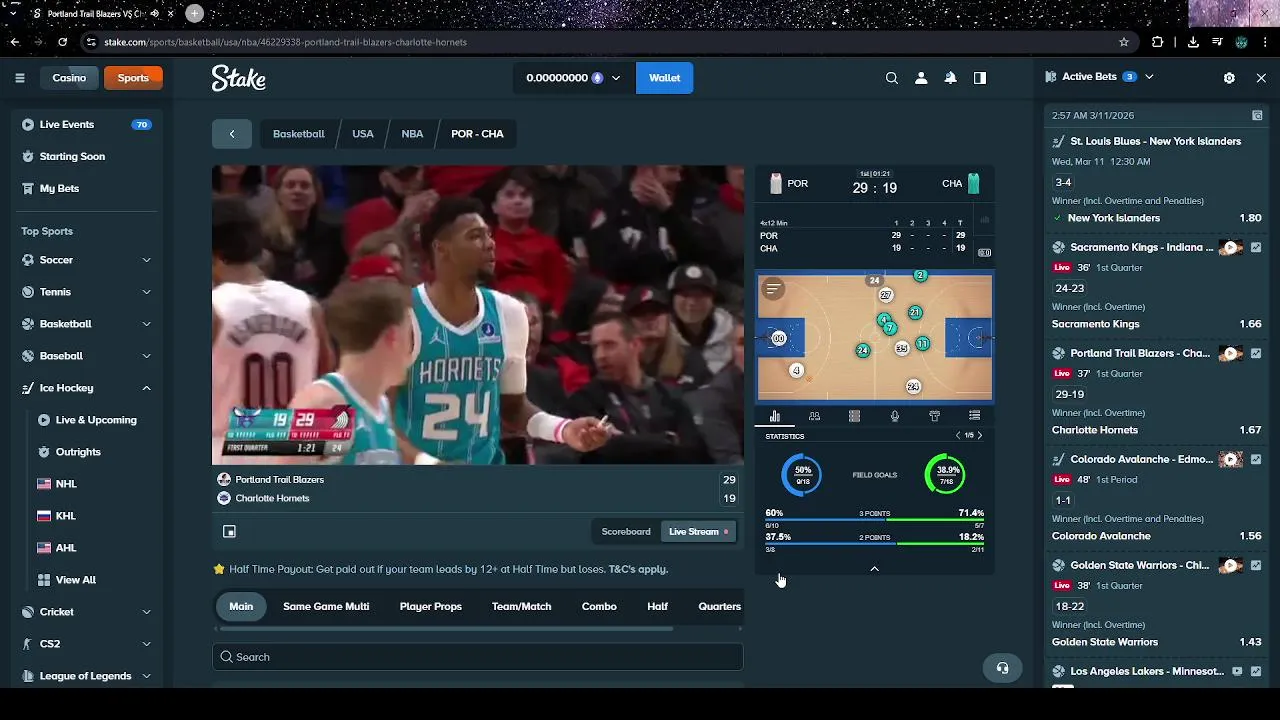Select the Combo tab
This screenshot has height=720, width=1280.
click(x=599, y=606)
